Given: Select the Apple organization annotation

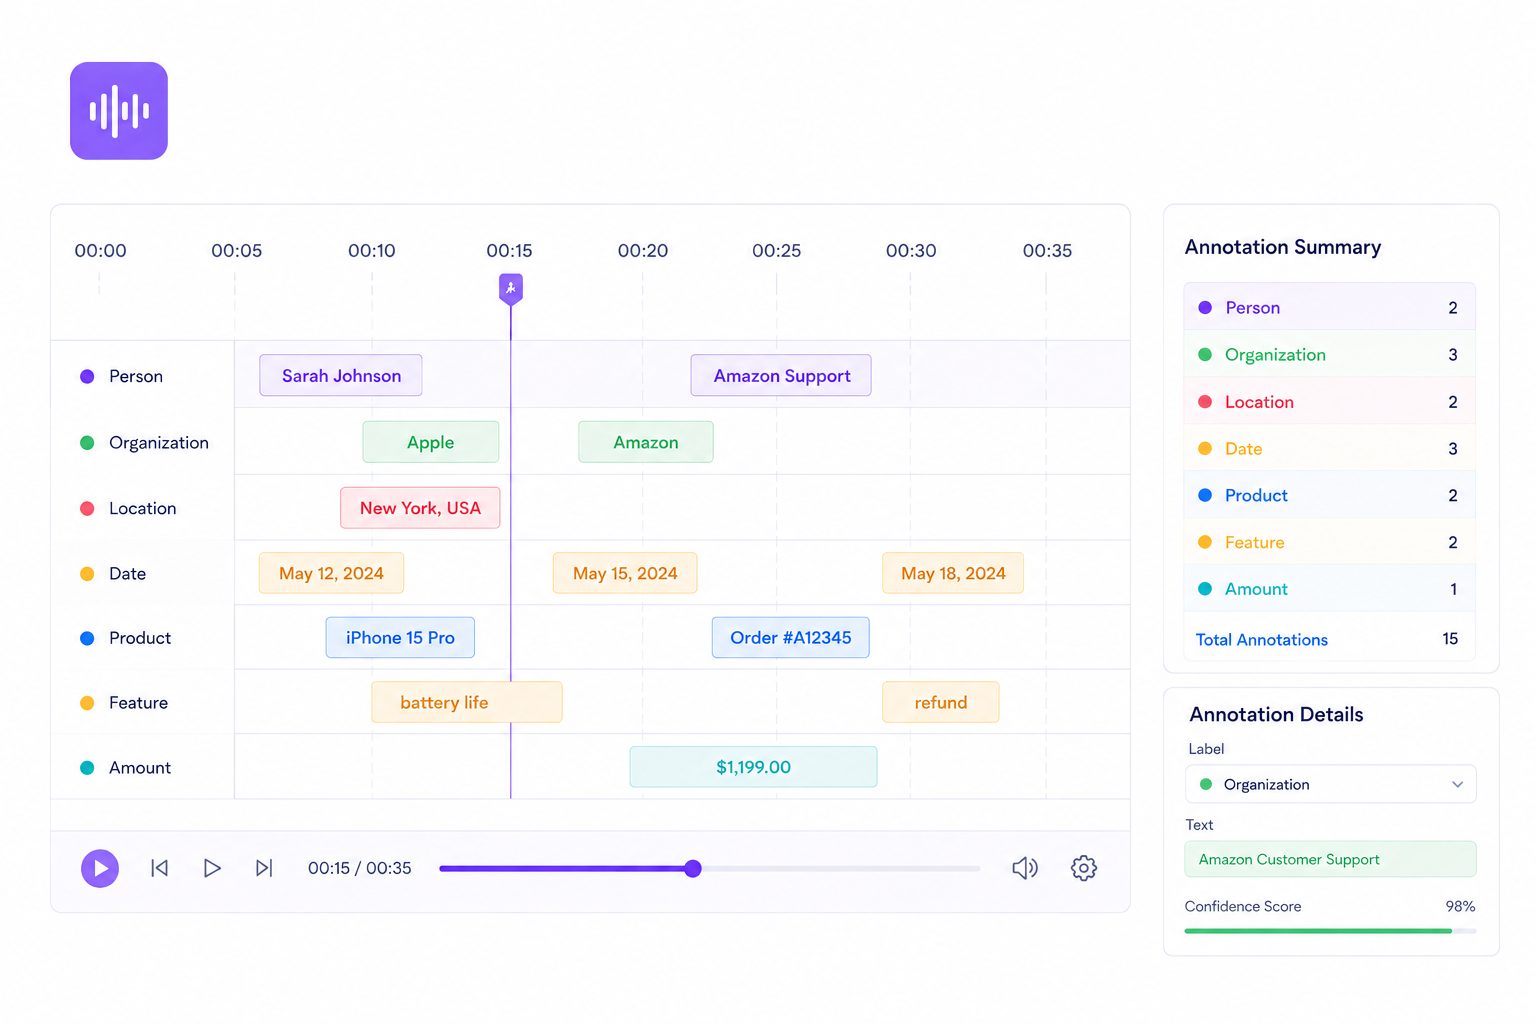Looking at the screenshot, I should [x=431, y=442].
